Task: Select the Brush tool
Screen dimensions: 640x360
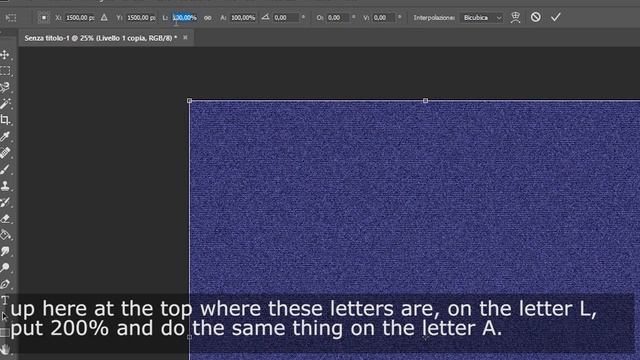Action: click(5, 169)
